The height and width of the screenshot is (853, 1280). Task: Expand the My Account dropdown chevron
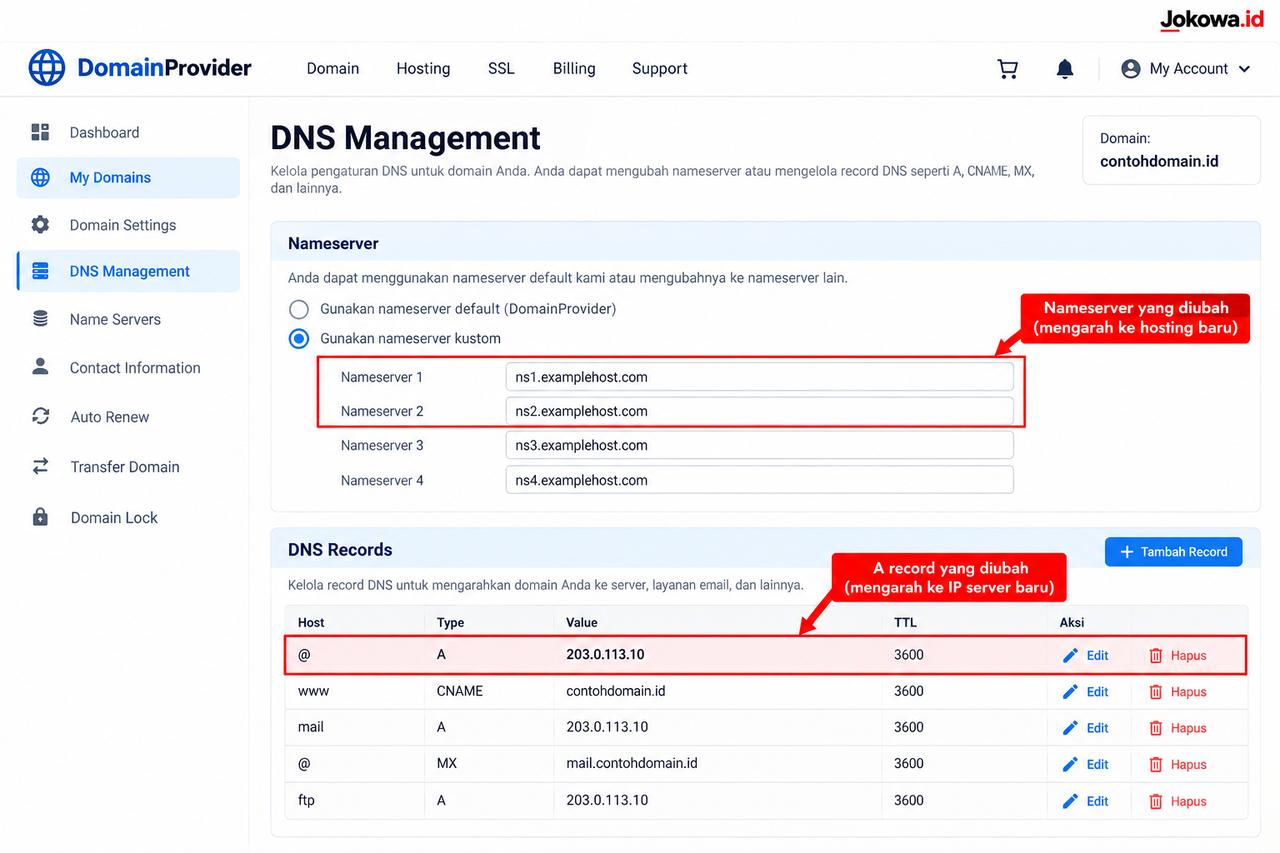pos(1244,69)
